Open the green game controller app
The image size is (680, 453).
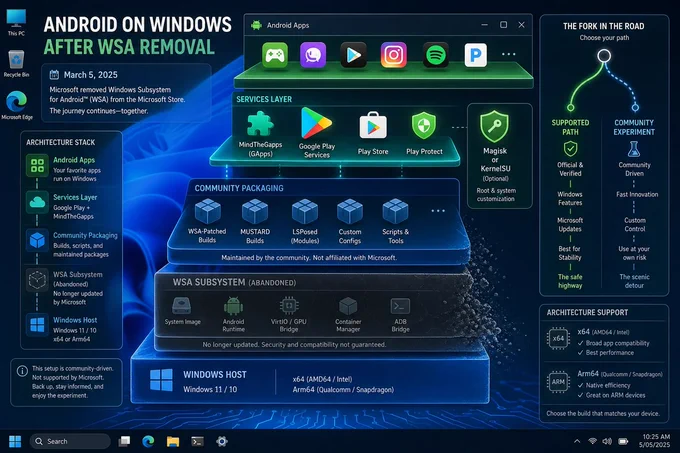275,55
